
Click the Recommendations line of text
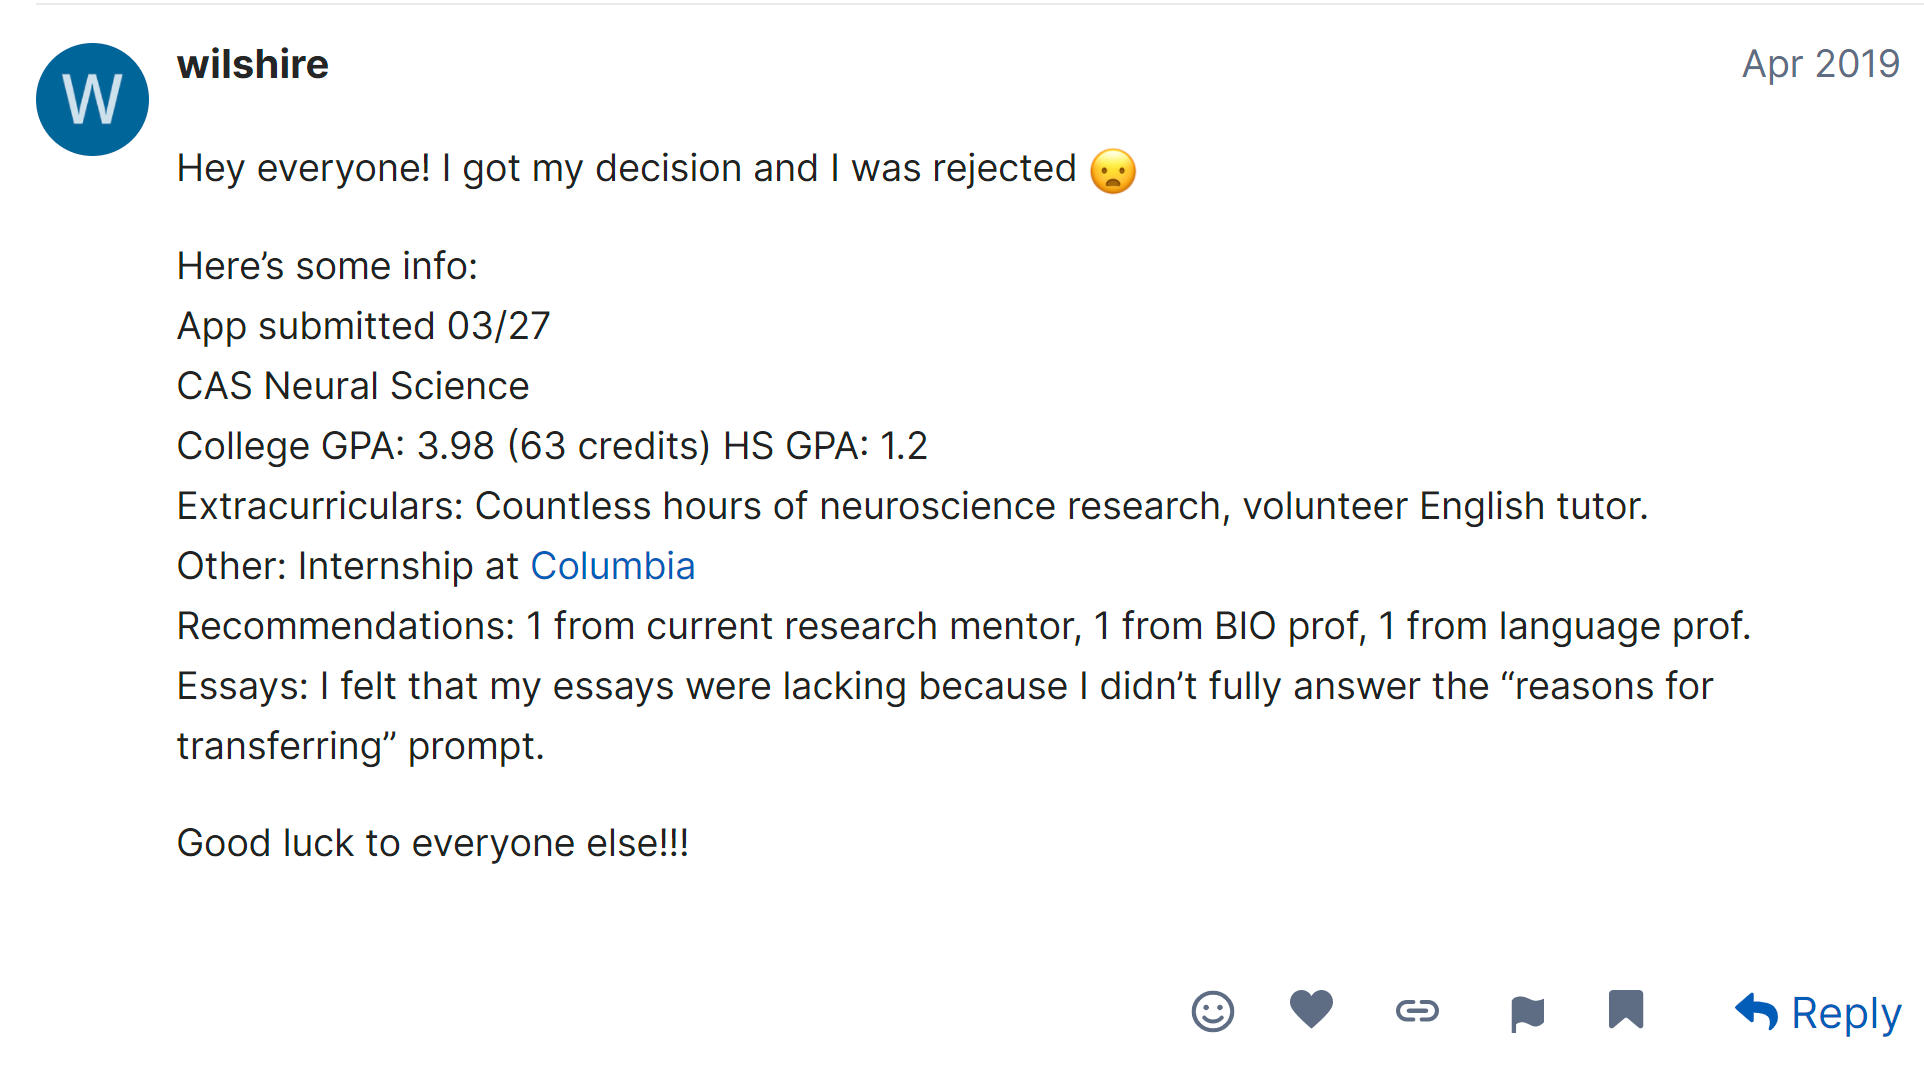pyautogui.click(x=963, y=626)
